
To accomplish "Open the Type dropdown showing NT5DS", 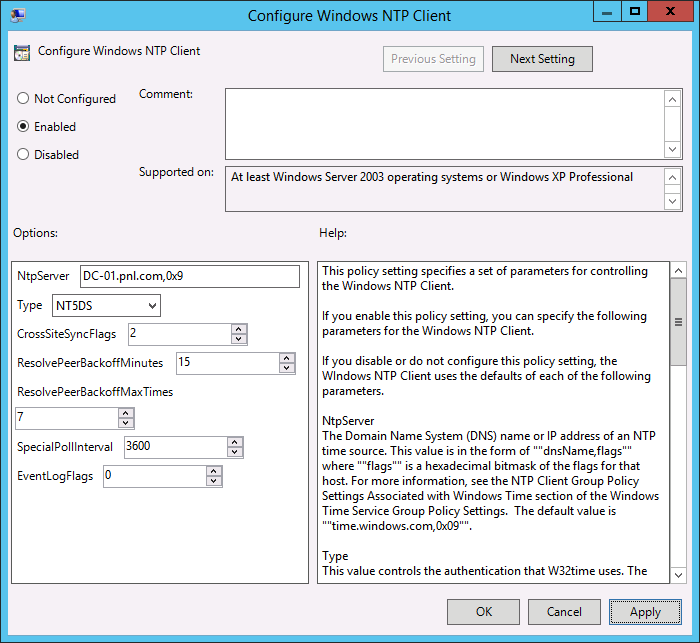I will [x=108, y=305].
